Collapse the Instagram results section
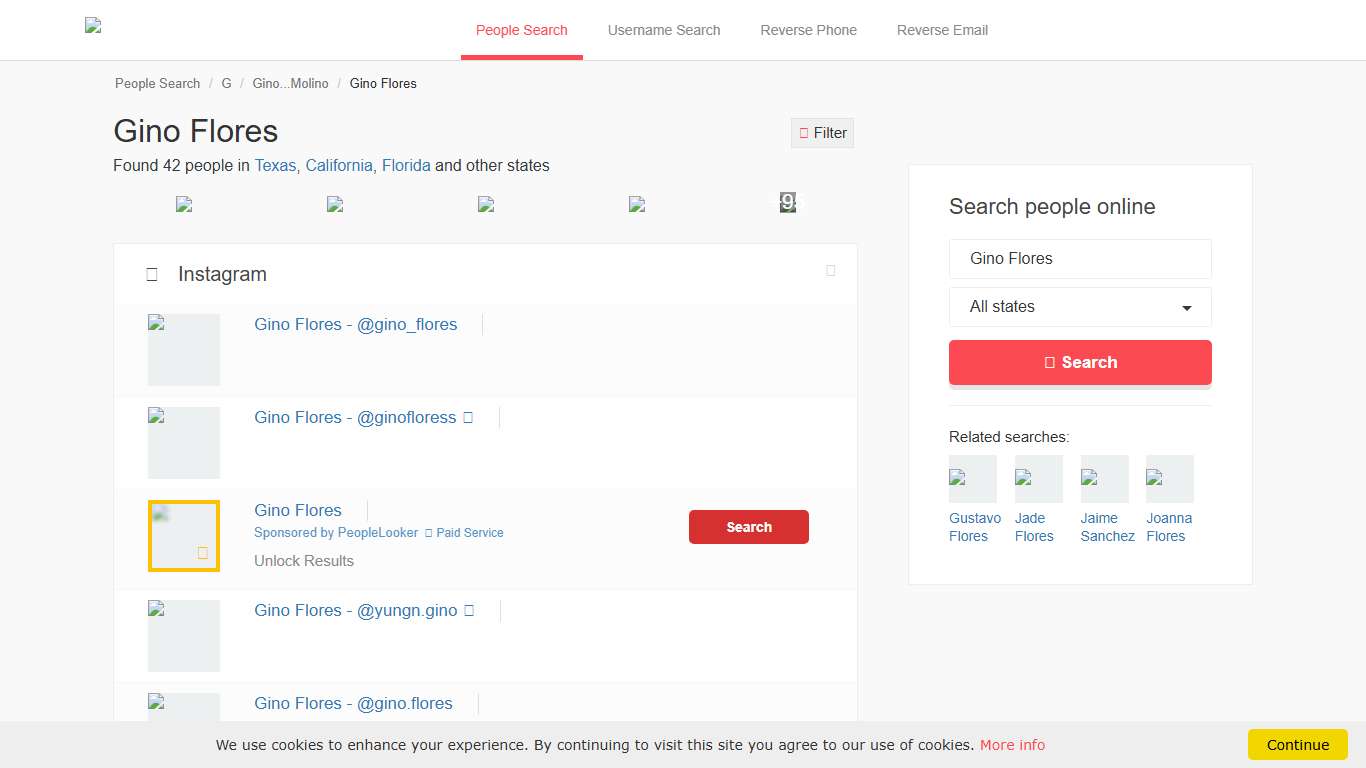The height and width of the screenshot is (768, 1366). coord(830,269)
